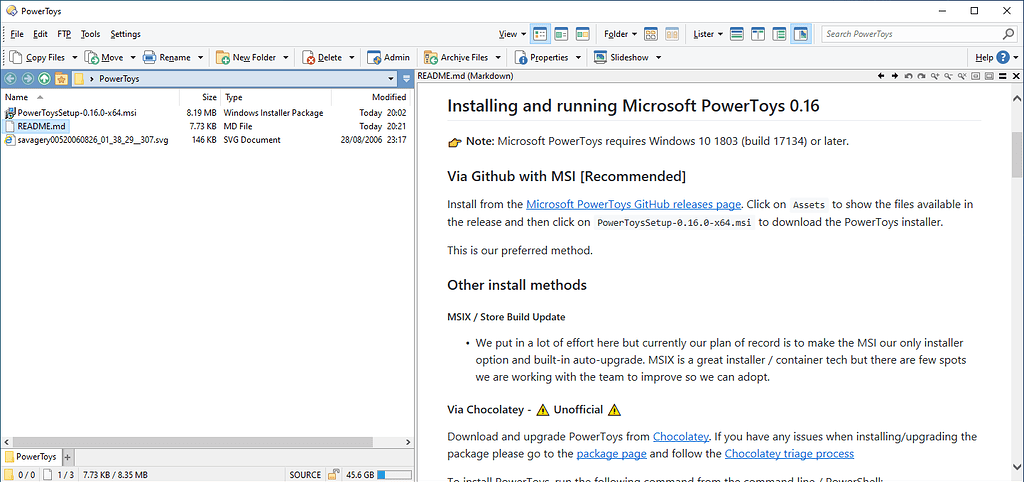This screenshot has width=1024, height=482.
Task: Open the Chocolatey link
Action: click(x=680, y=436)
